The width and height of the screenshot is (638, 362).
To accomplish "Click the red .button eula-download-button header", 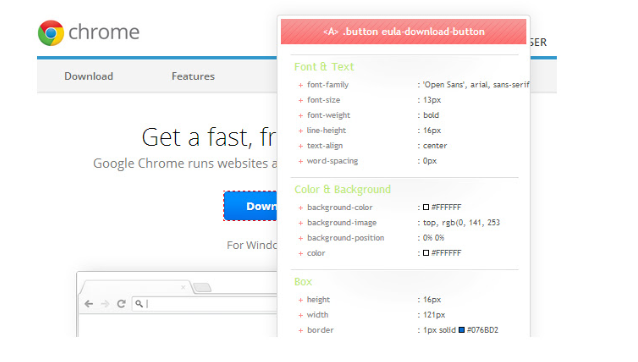I will [403, 32].
